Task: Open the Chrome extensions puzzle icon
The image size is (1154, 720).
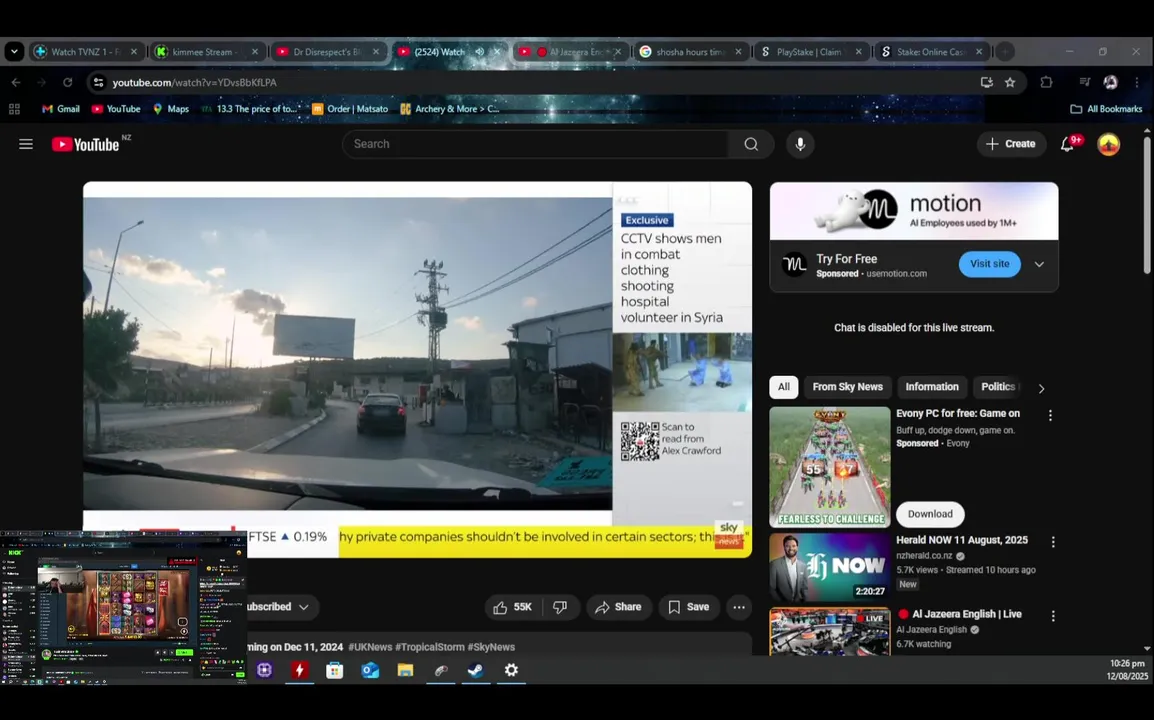Action: point(1046,82)
